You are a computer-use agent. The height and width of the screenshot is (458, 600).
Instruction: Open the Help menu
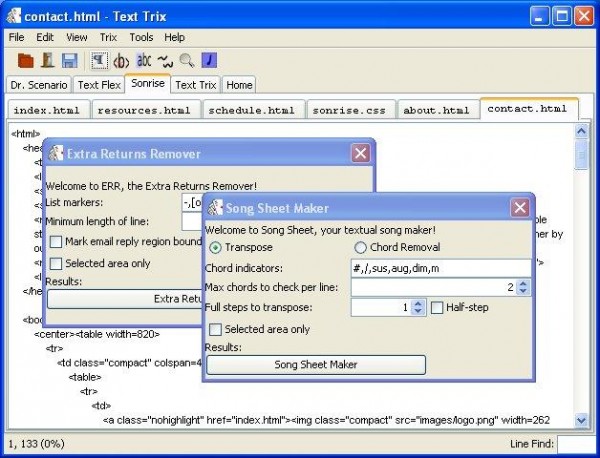174,37
